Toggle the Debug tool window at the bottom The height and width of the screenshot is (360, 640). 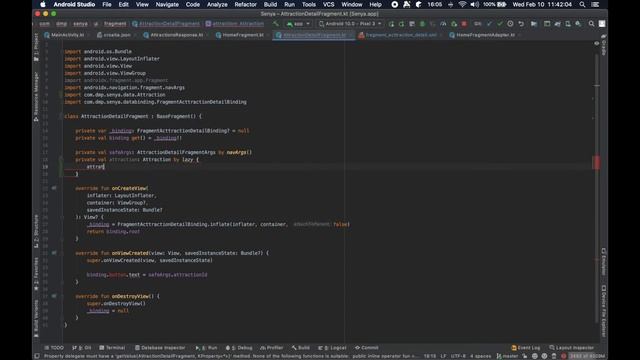tap(239, 348)
